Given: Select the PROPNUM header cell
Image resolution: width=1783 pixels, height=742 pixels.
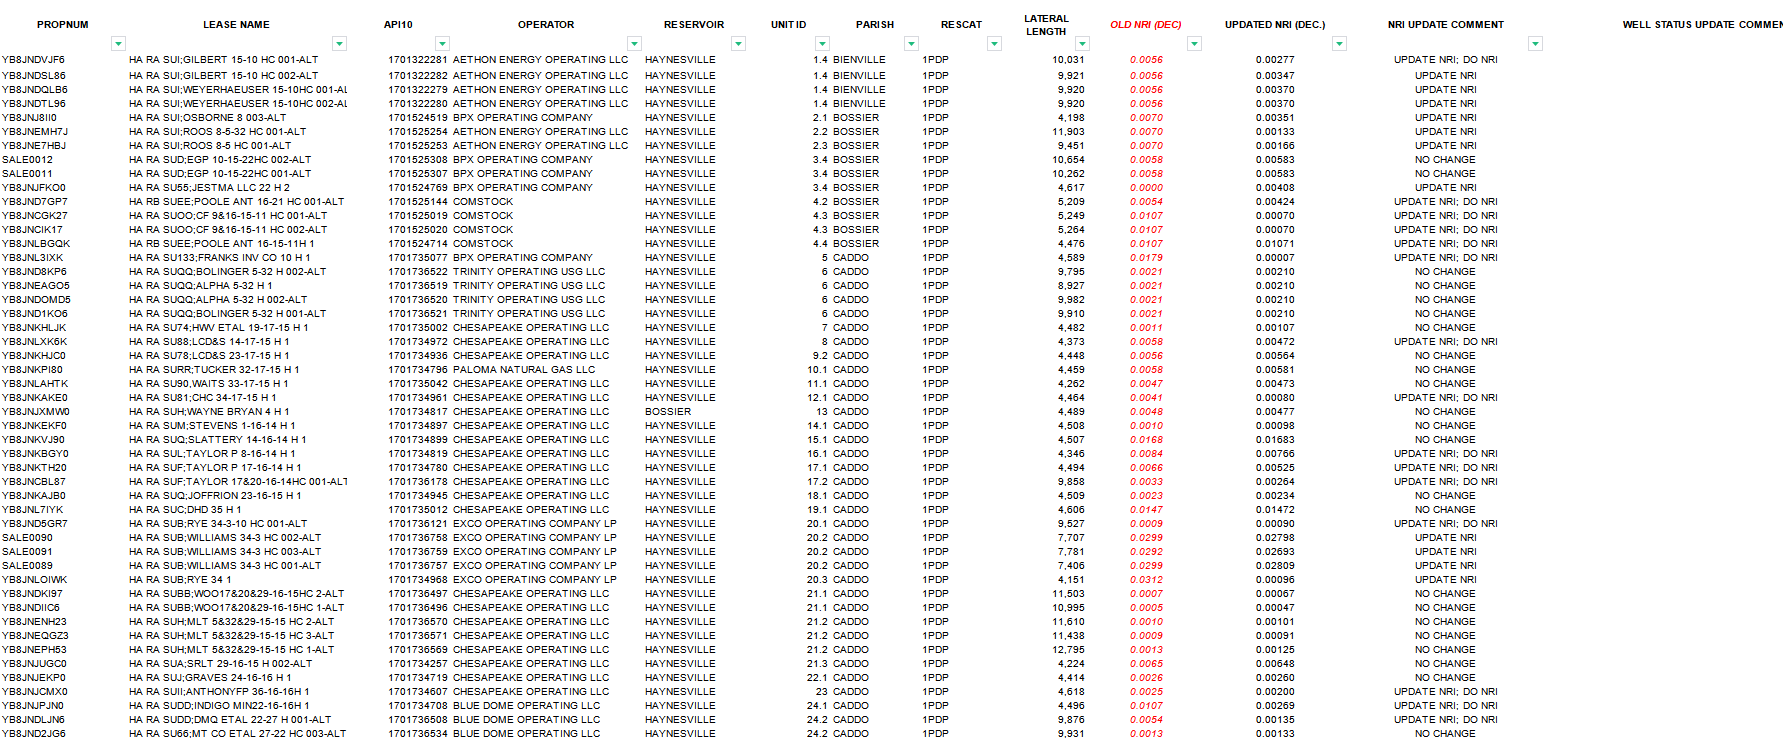Looking at the screenshot, I should (x=63, y=25).
